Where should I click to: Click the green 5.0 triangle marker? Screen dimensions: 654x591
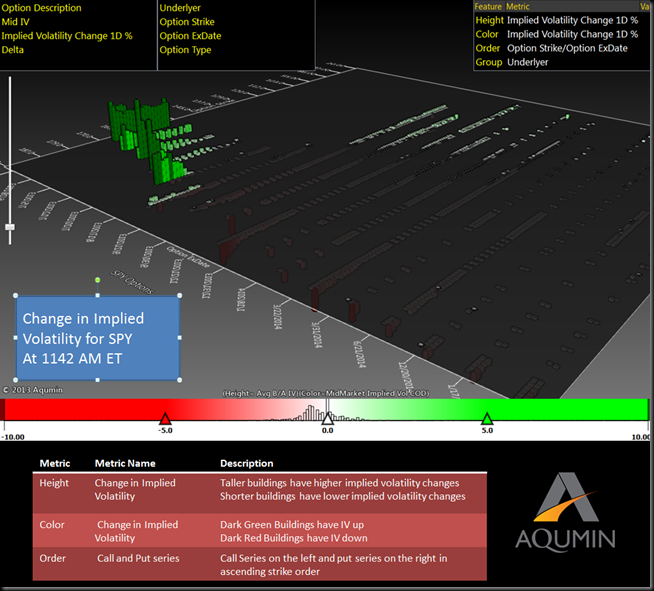[x=487, y=418]
